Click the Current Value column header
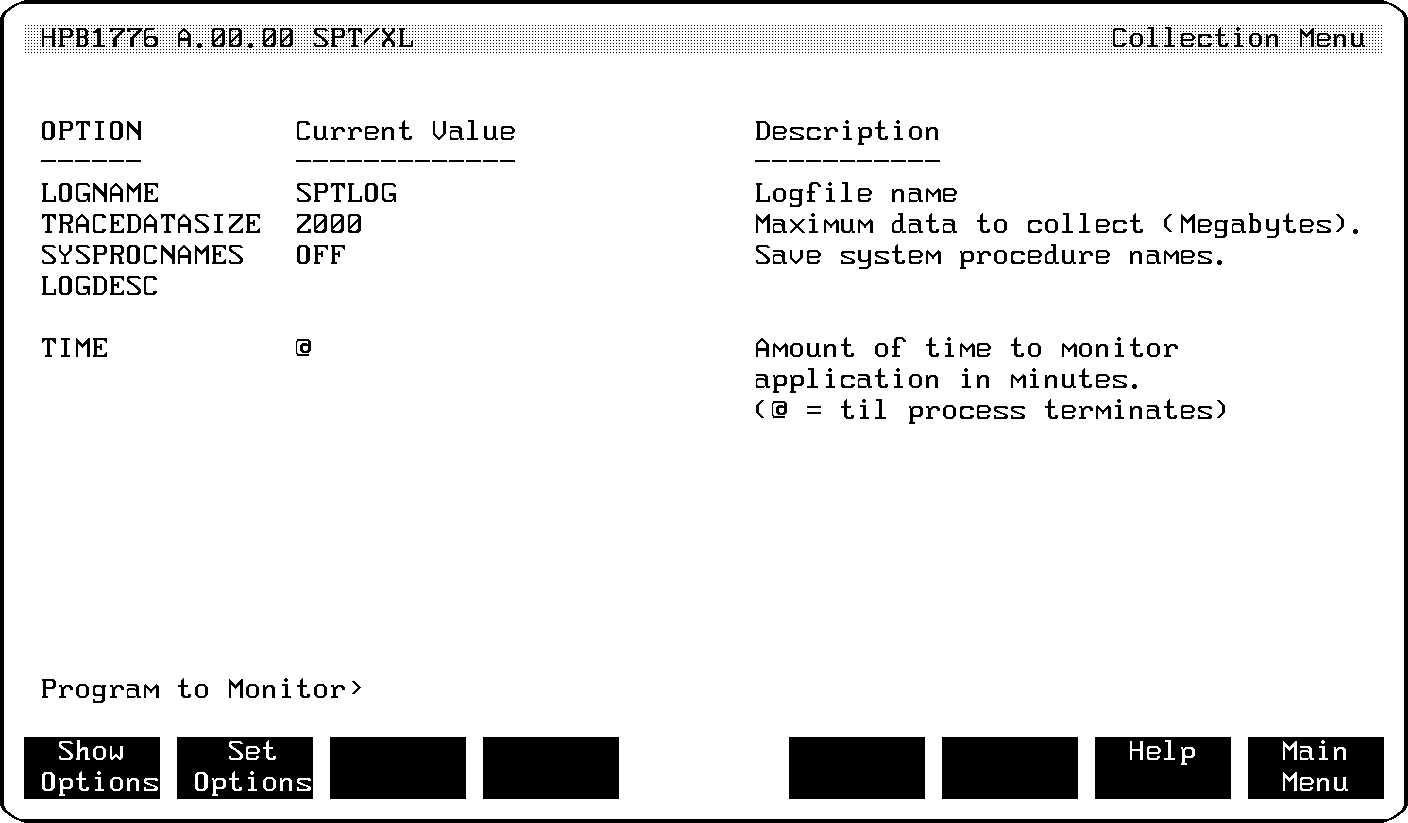Image resolution: width=1408 pixels, height=823 pixels. (x=405, y=132)
